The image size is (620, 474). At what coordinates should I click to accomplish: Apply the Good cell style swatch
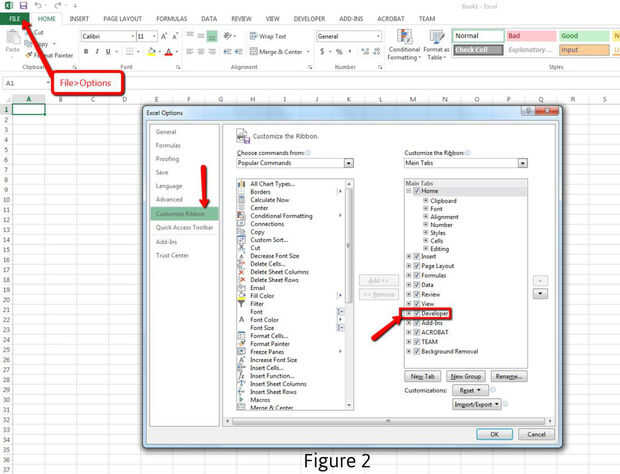tap(584, 36)
